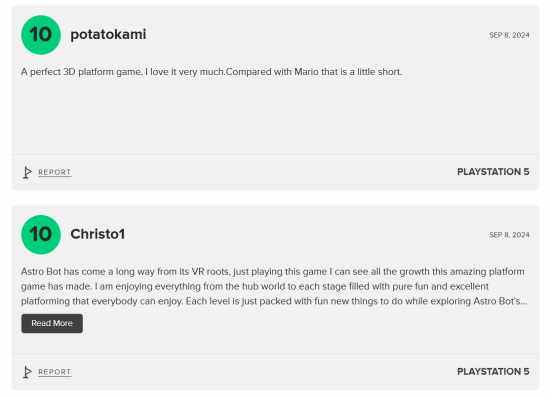Click white gap between the two review cards
Screen dimensions: 550x398
(275, 198)
